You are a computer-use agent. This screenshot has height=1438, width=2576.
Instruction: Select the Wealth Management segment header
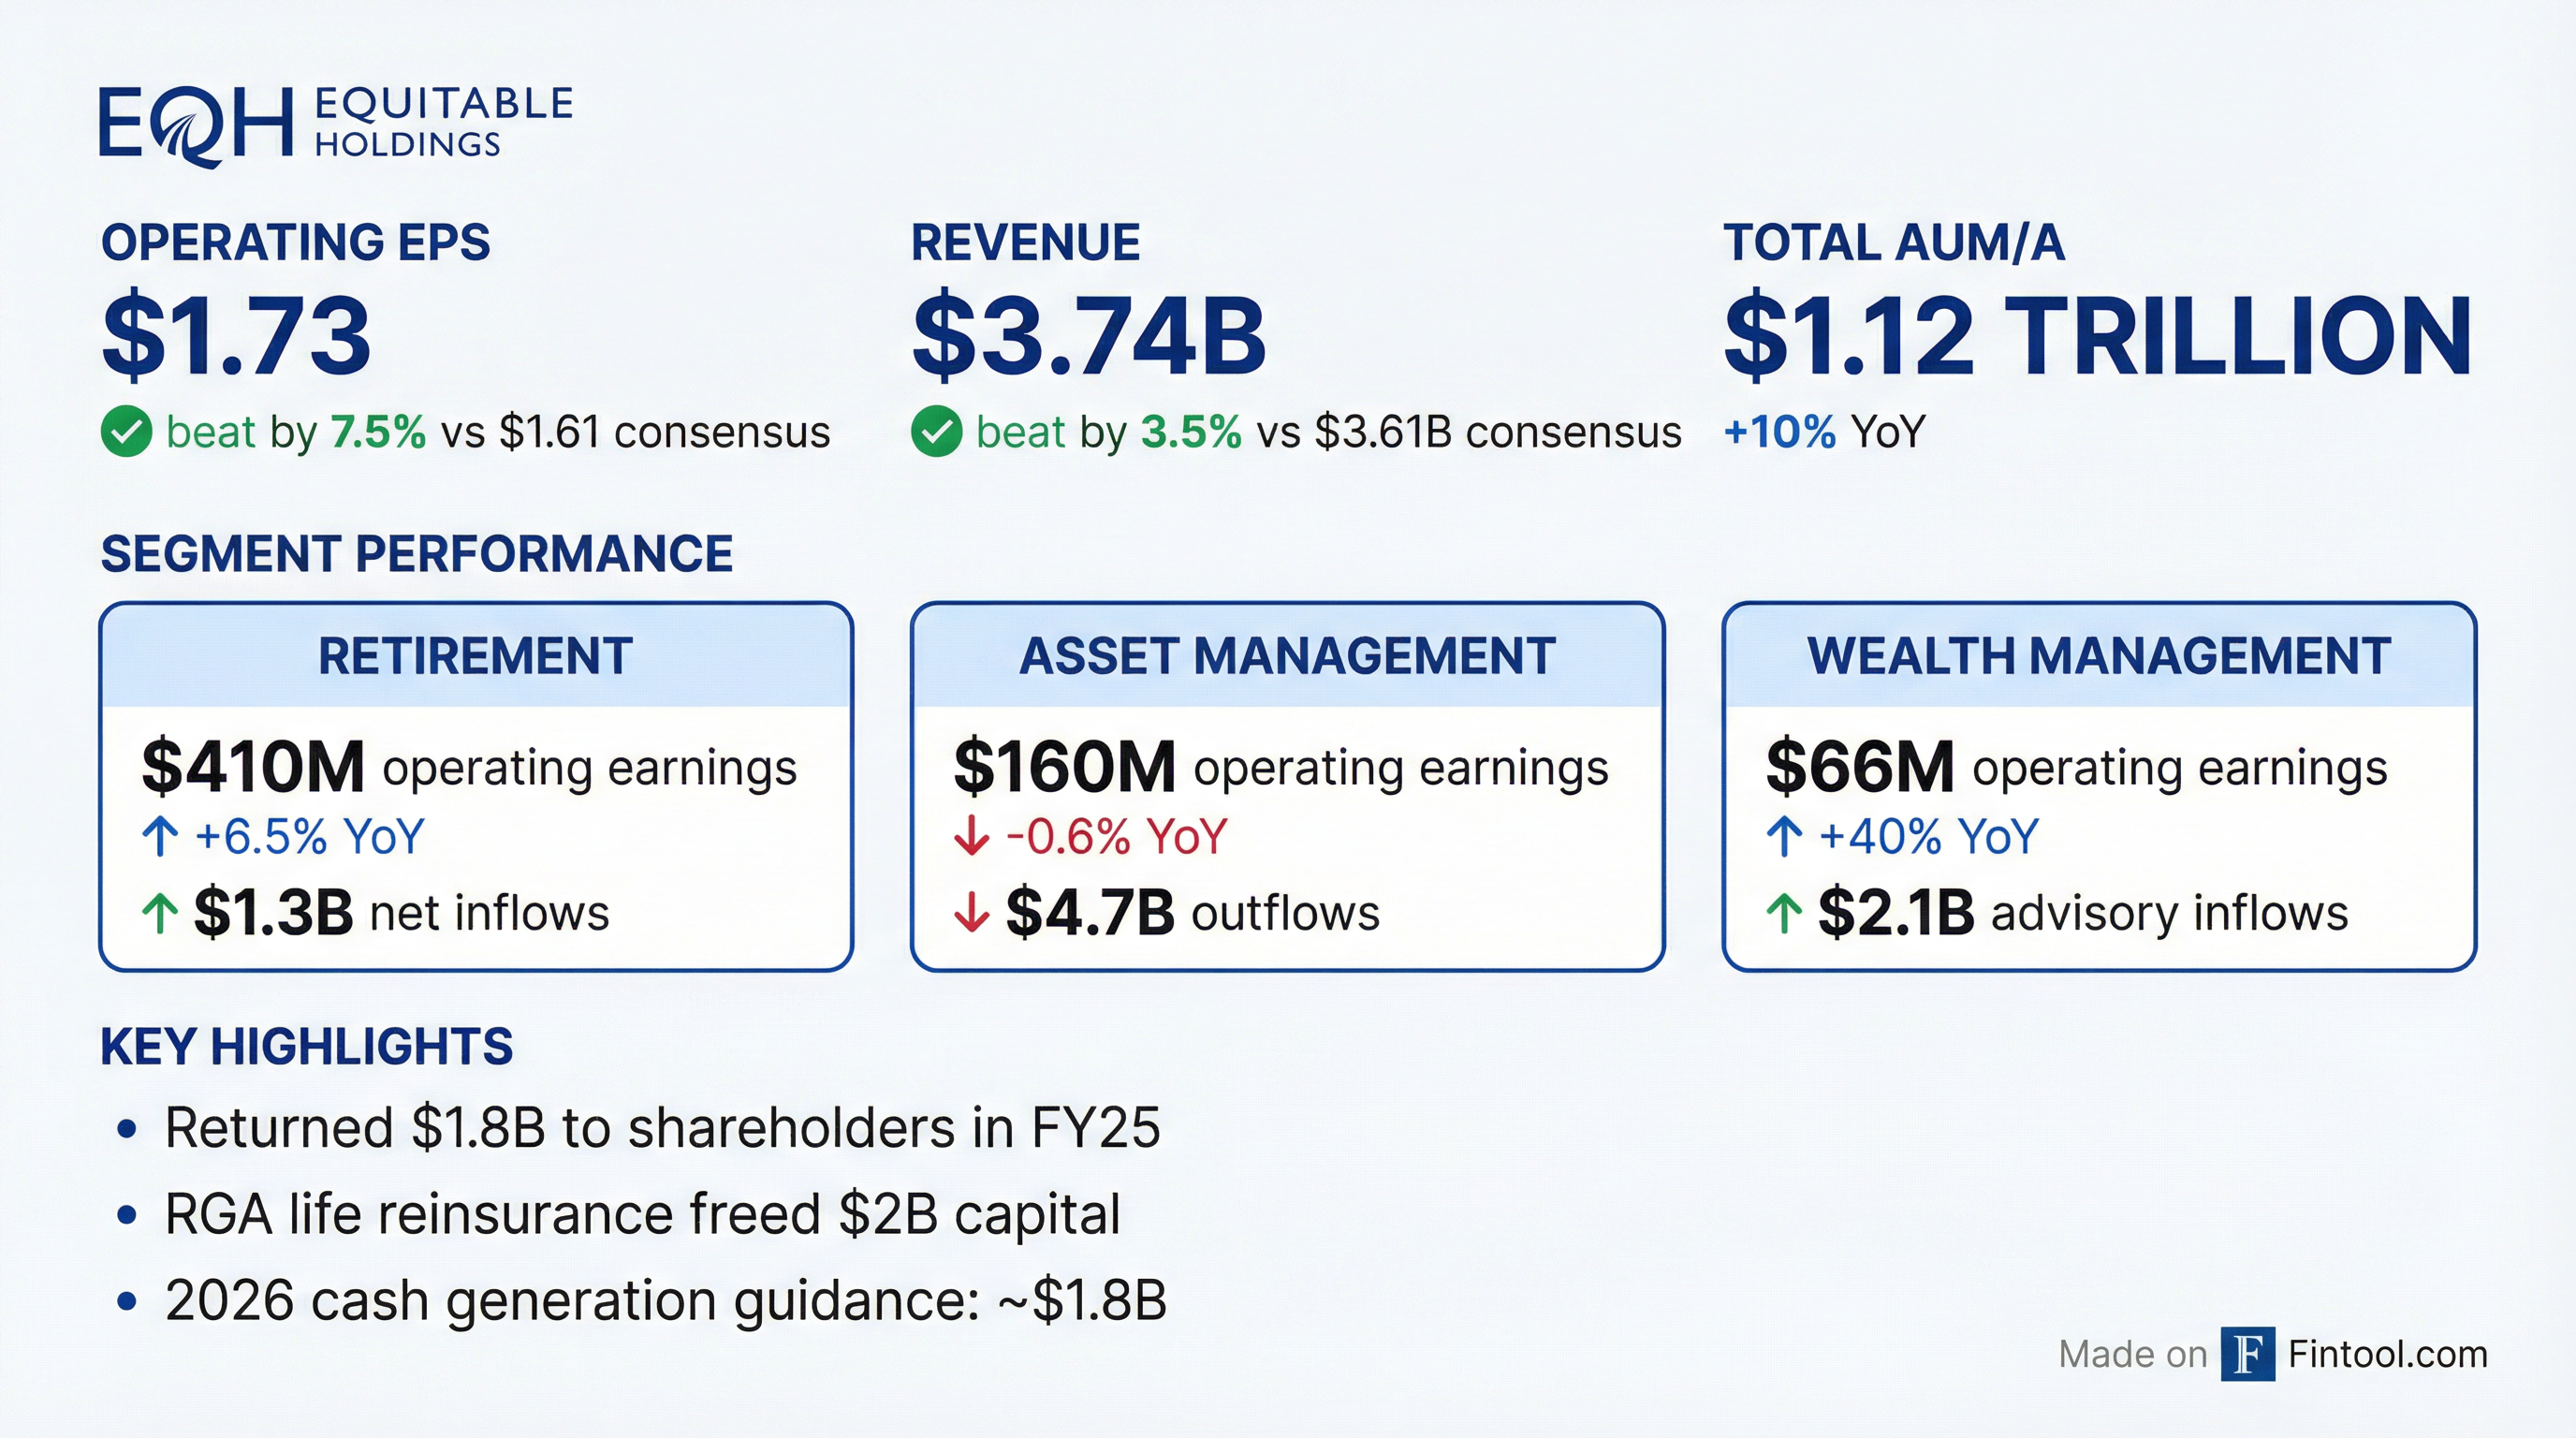click(x=2098, y=657)
